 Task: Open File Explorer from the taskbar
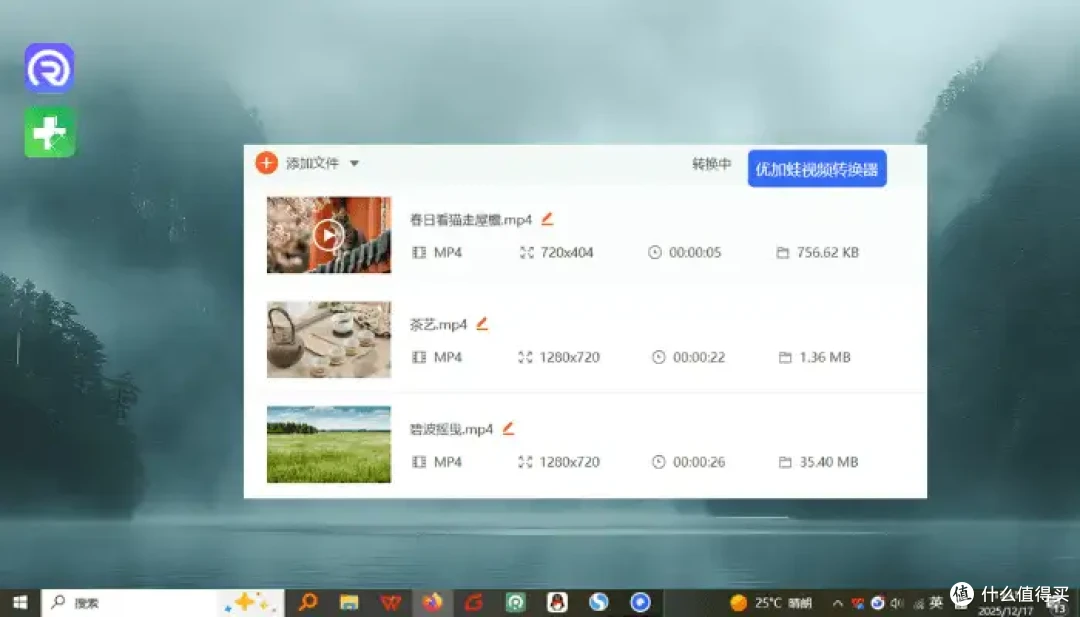point(349,603)
